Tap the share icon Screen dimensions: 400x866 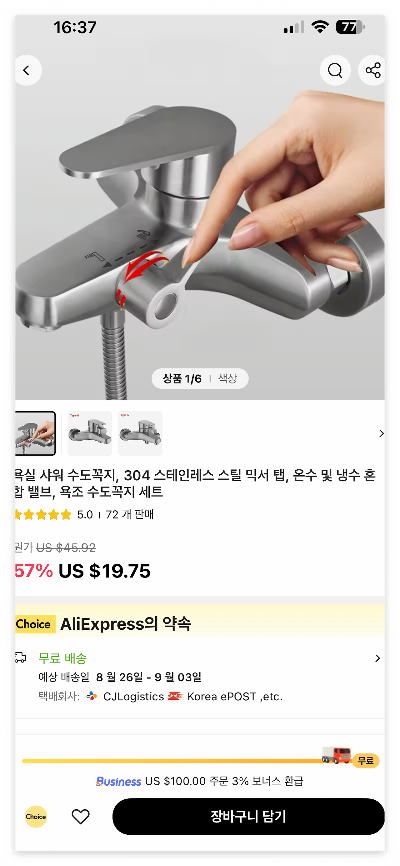point(372,70)
